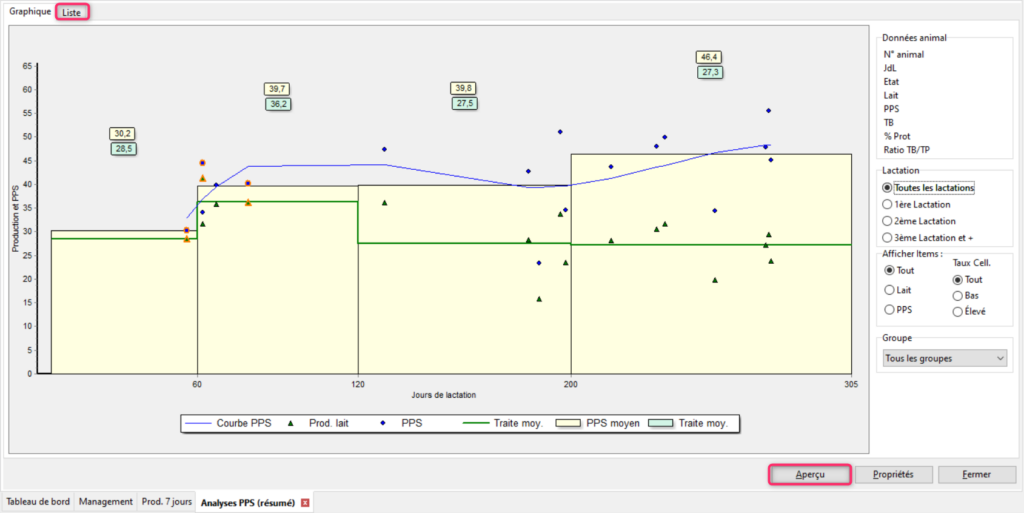Image resolution: width=1024 pixels, height=513 pixels.
Task: Select the 2ème Lactation option
Action: click(x=887, y=220)
